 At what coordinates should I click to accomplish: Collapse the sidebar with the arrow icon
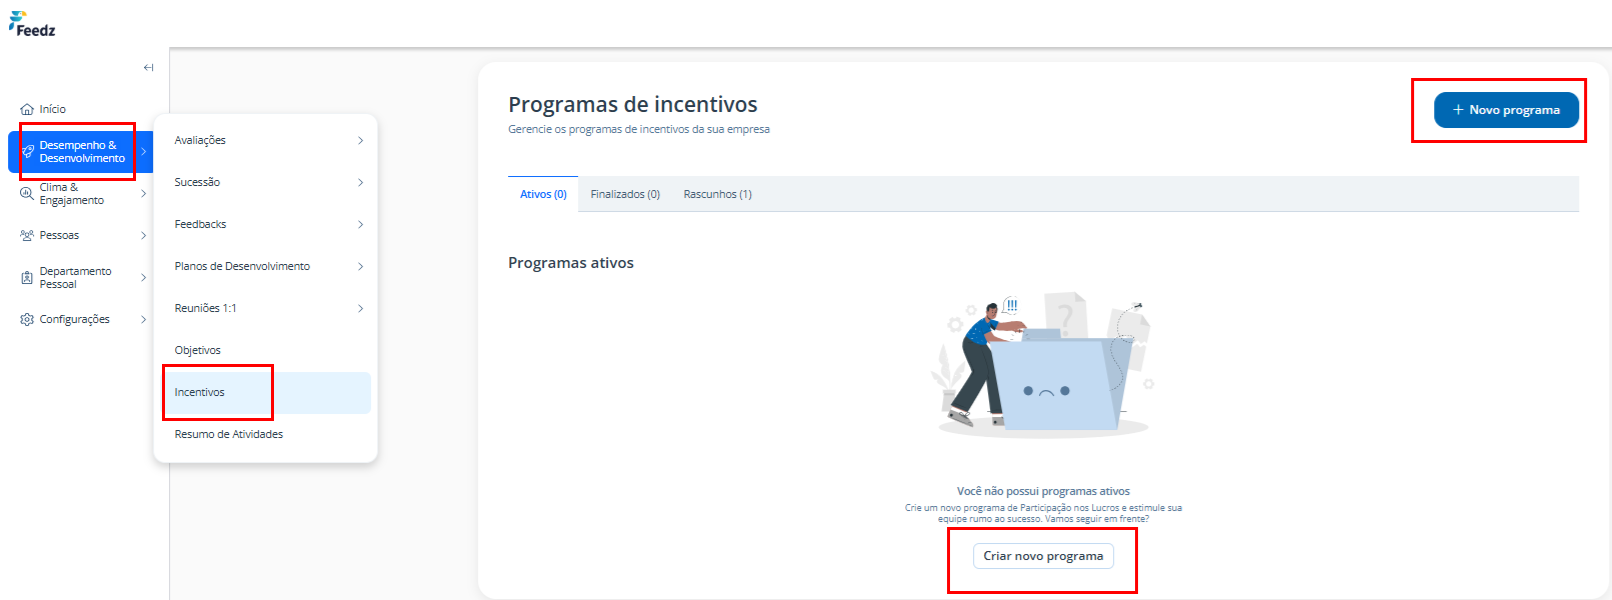pyautogui.click(x=148, y=68)
